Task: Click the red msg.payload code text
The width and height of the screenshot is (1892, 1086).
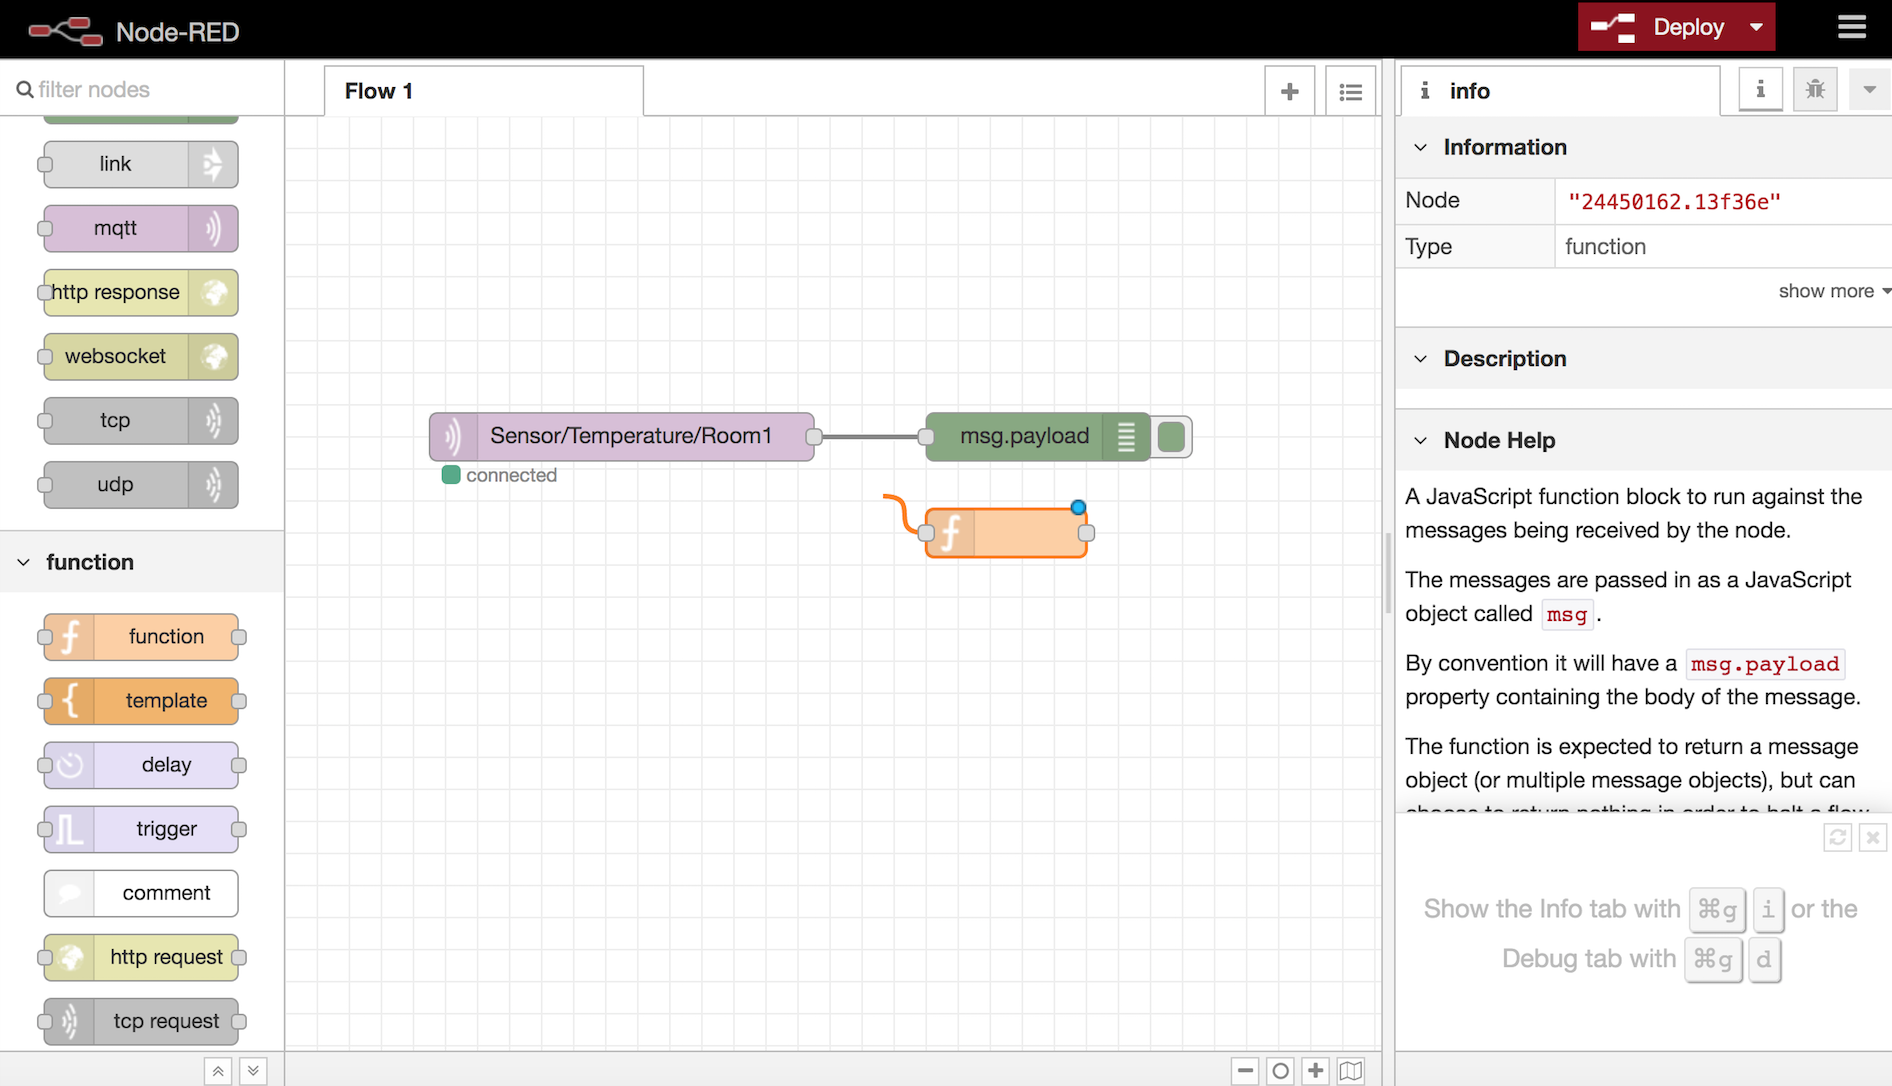Action: (1765, 664)
